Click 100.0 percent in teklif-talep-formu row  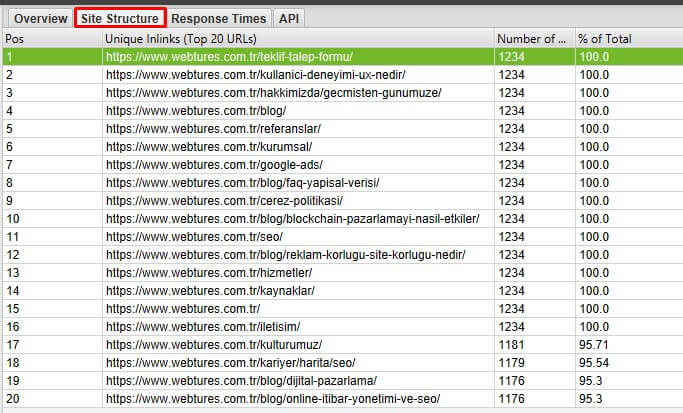pyautogui.click(x=629, y=57)
